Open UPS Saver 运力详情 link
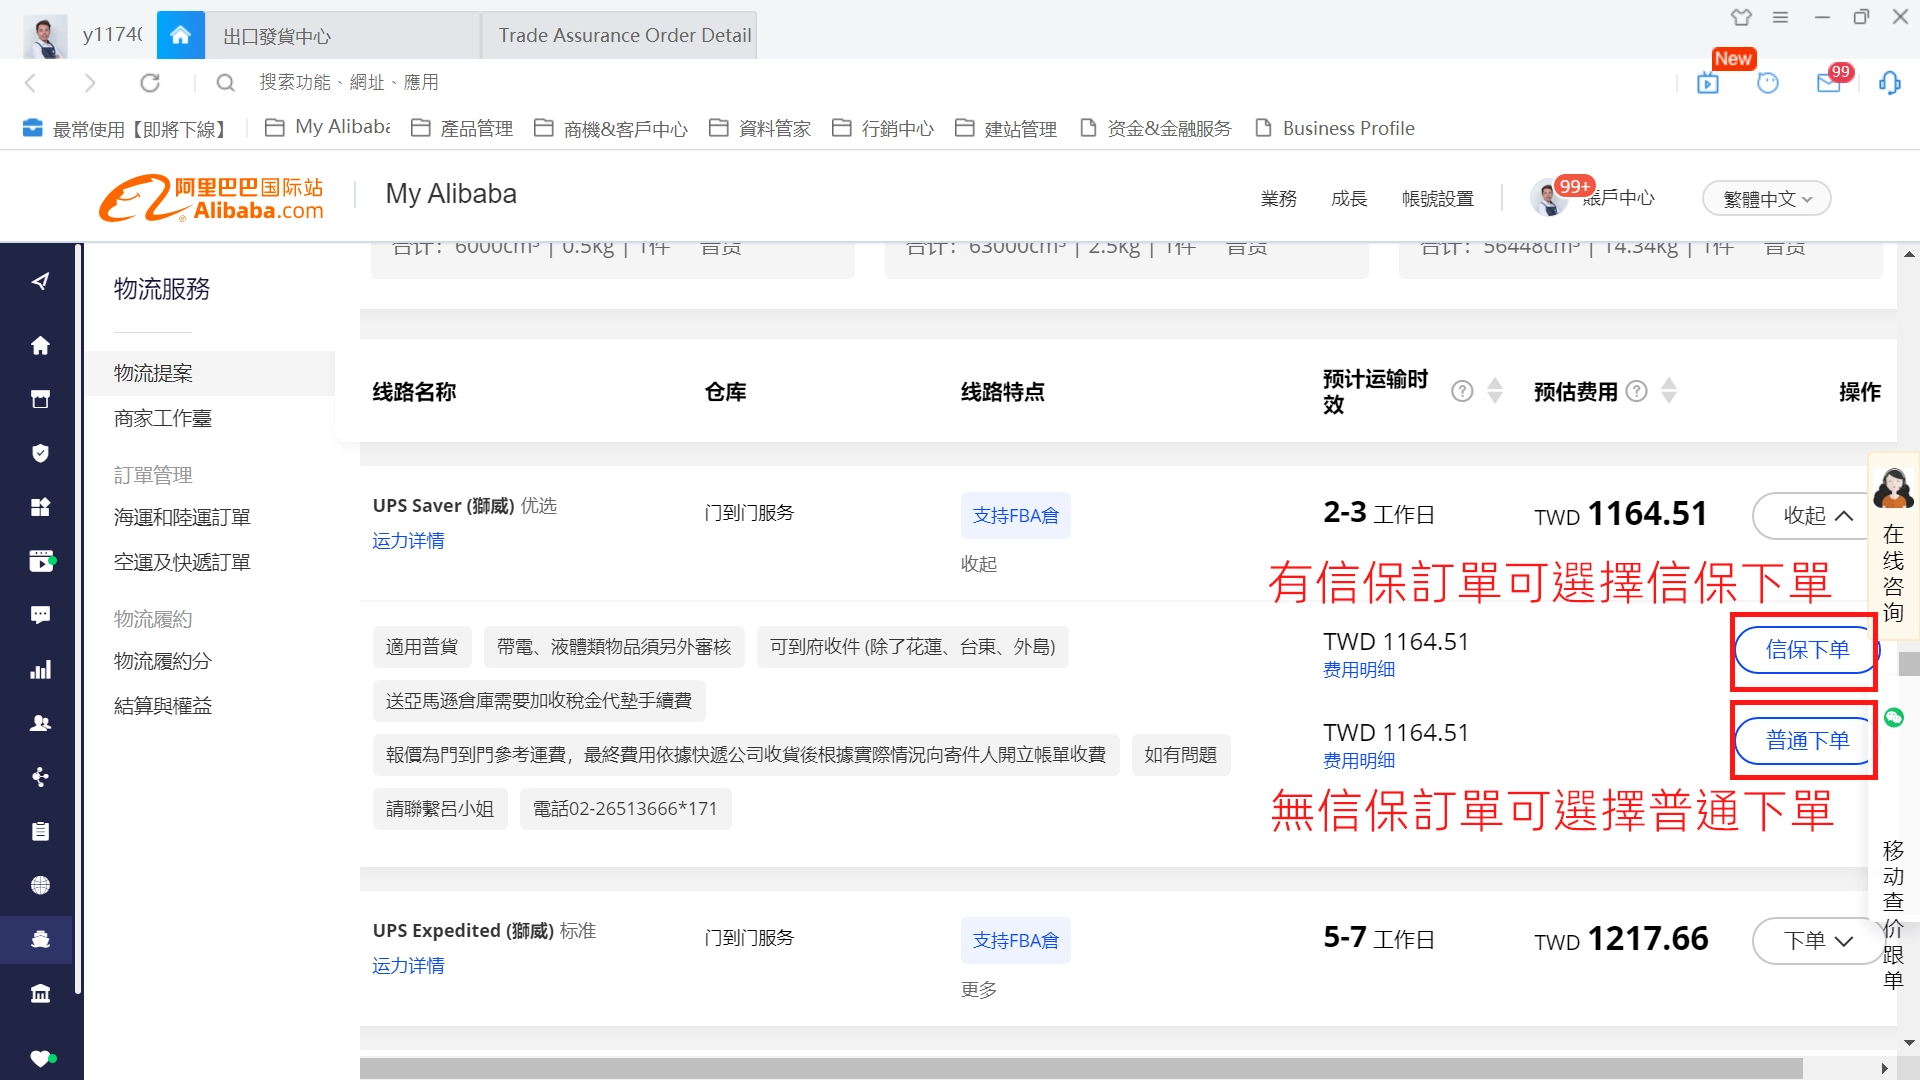This screenshot has width=1920, height=1080. tap(408, 541)
